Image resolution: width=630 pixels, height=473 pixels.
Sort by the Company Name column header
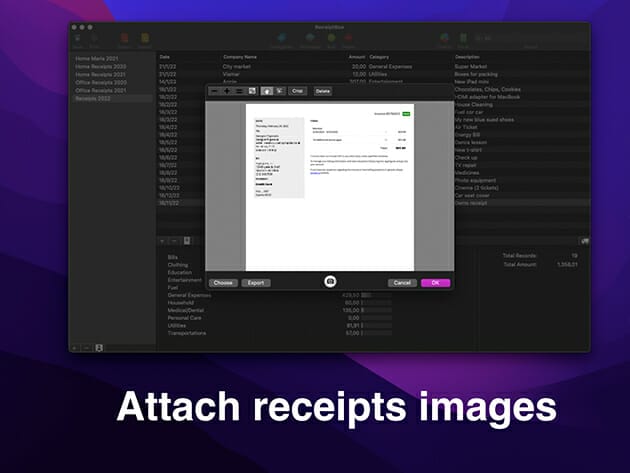[x=240, y=57]
